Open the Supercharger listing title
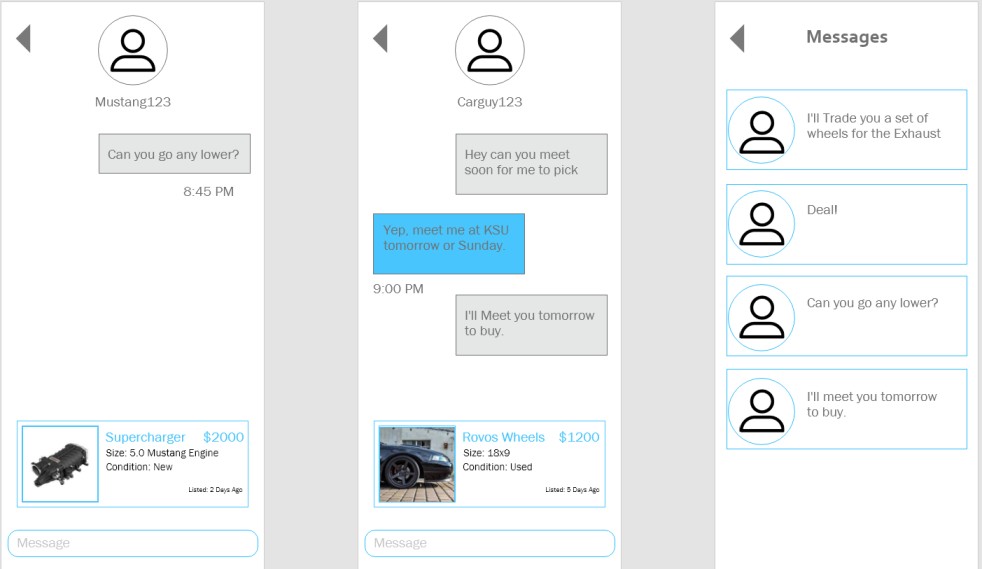The height and width of the screenshot is (569, 982). pyautogui.click(x=145, y=437)
